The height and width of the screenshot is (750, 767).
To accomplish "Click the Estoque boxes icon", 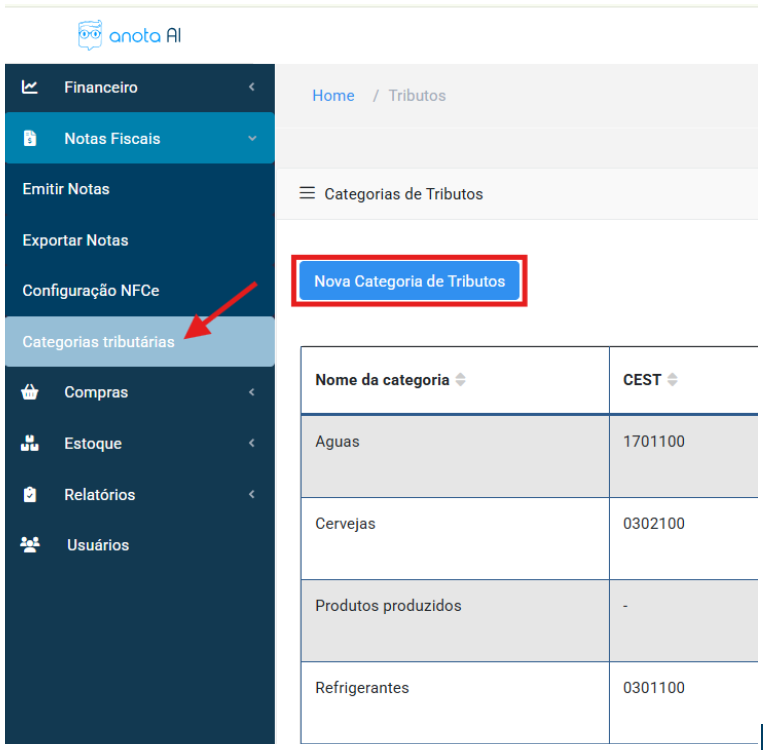I will 30,443.
